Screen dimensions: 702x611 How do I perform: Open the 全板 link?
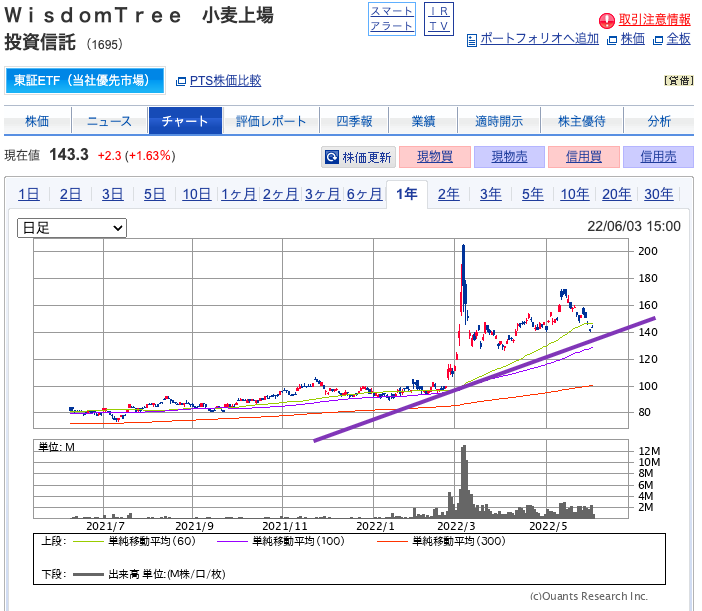pyautogui.click(x=678, y=39)
